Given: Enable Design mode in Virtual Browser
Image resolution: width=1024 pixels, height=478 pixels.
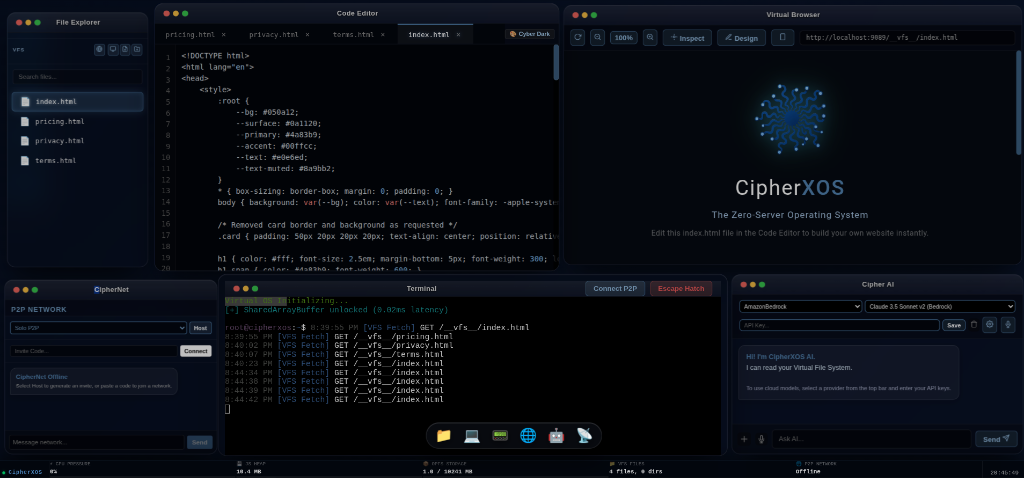Looking at the screenshot, I should click(x=741, y=38).
